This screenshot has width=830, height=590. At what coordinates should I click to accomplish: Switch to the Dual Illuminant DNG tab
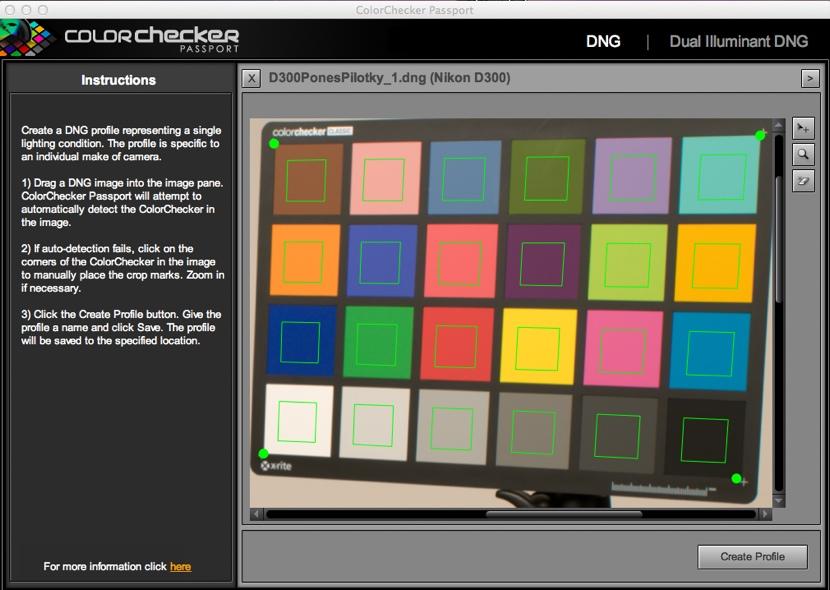pos(738,41)
